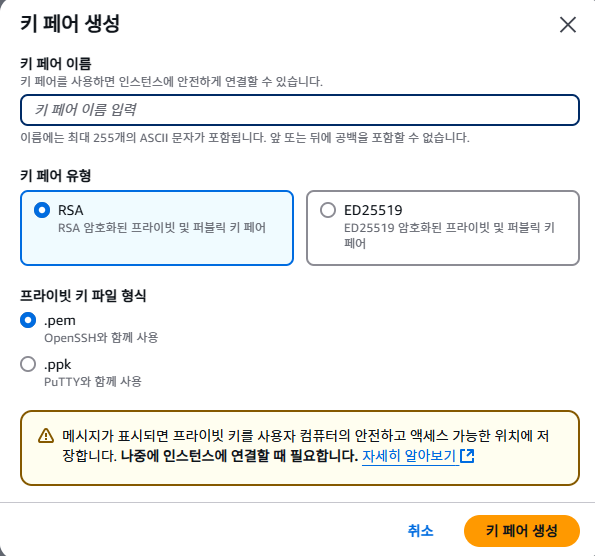Focus the 키 페어 이름 입력 field
This screenshot has height=556, width=595.
tap(300, 110)
